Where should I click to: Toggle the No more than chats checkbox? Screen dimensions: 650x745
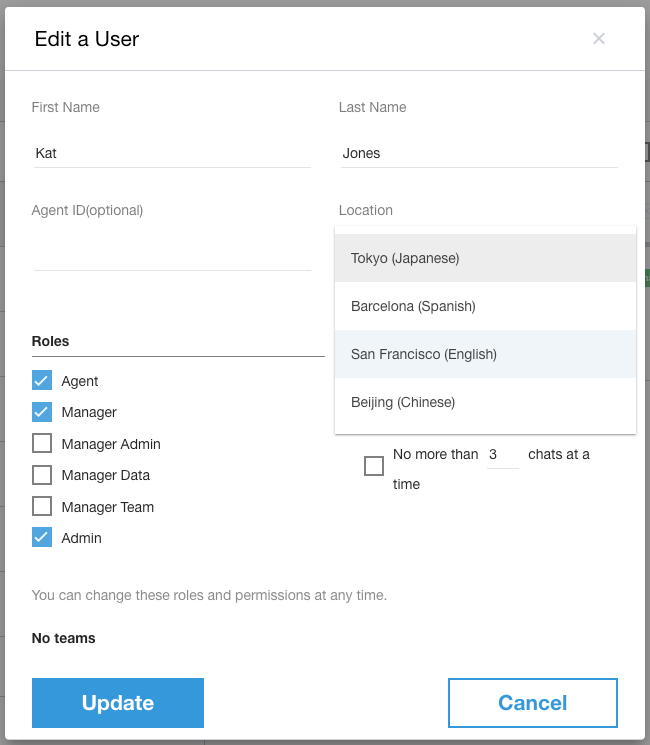[374, 466]
